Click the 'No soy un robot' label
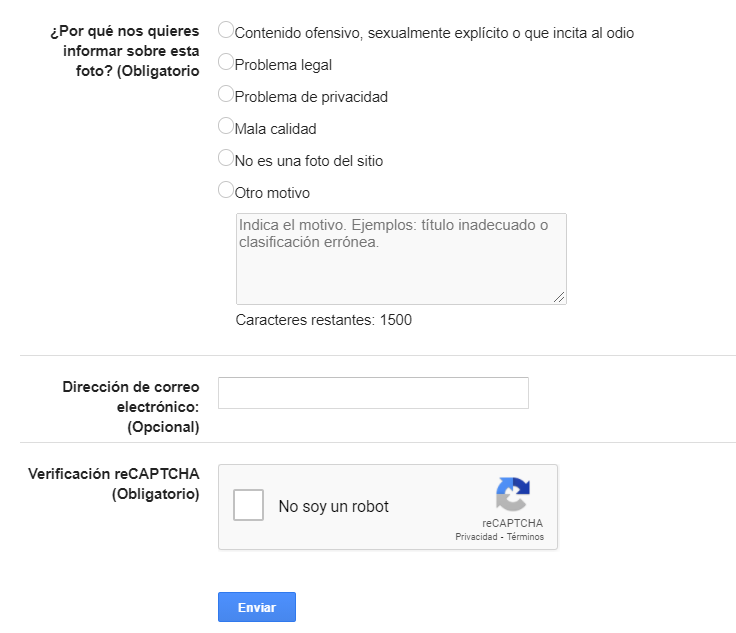 pyautogui.click(x=333, y=506)
